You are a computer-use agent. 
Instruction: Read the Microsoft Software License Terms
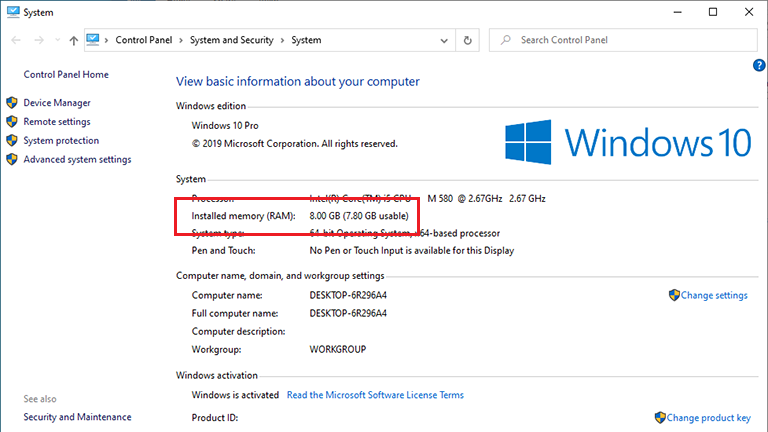pyautogui.click(x=375, y=395)
